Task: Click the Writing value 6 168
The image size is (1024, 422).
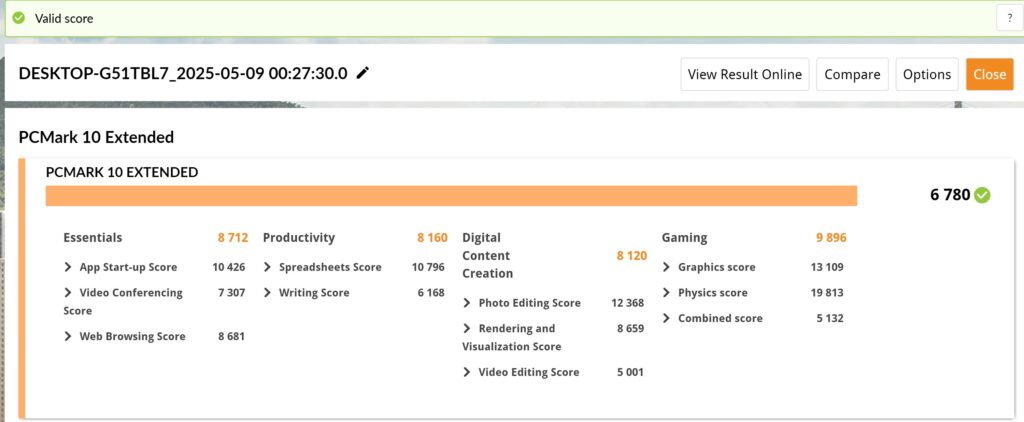Action: [x=431, y=293]
